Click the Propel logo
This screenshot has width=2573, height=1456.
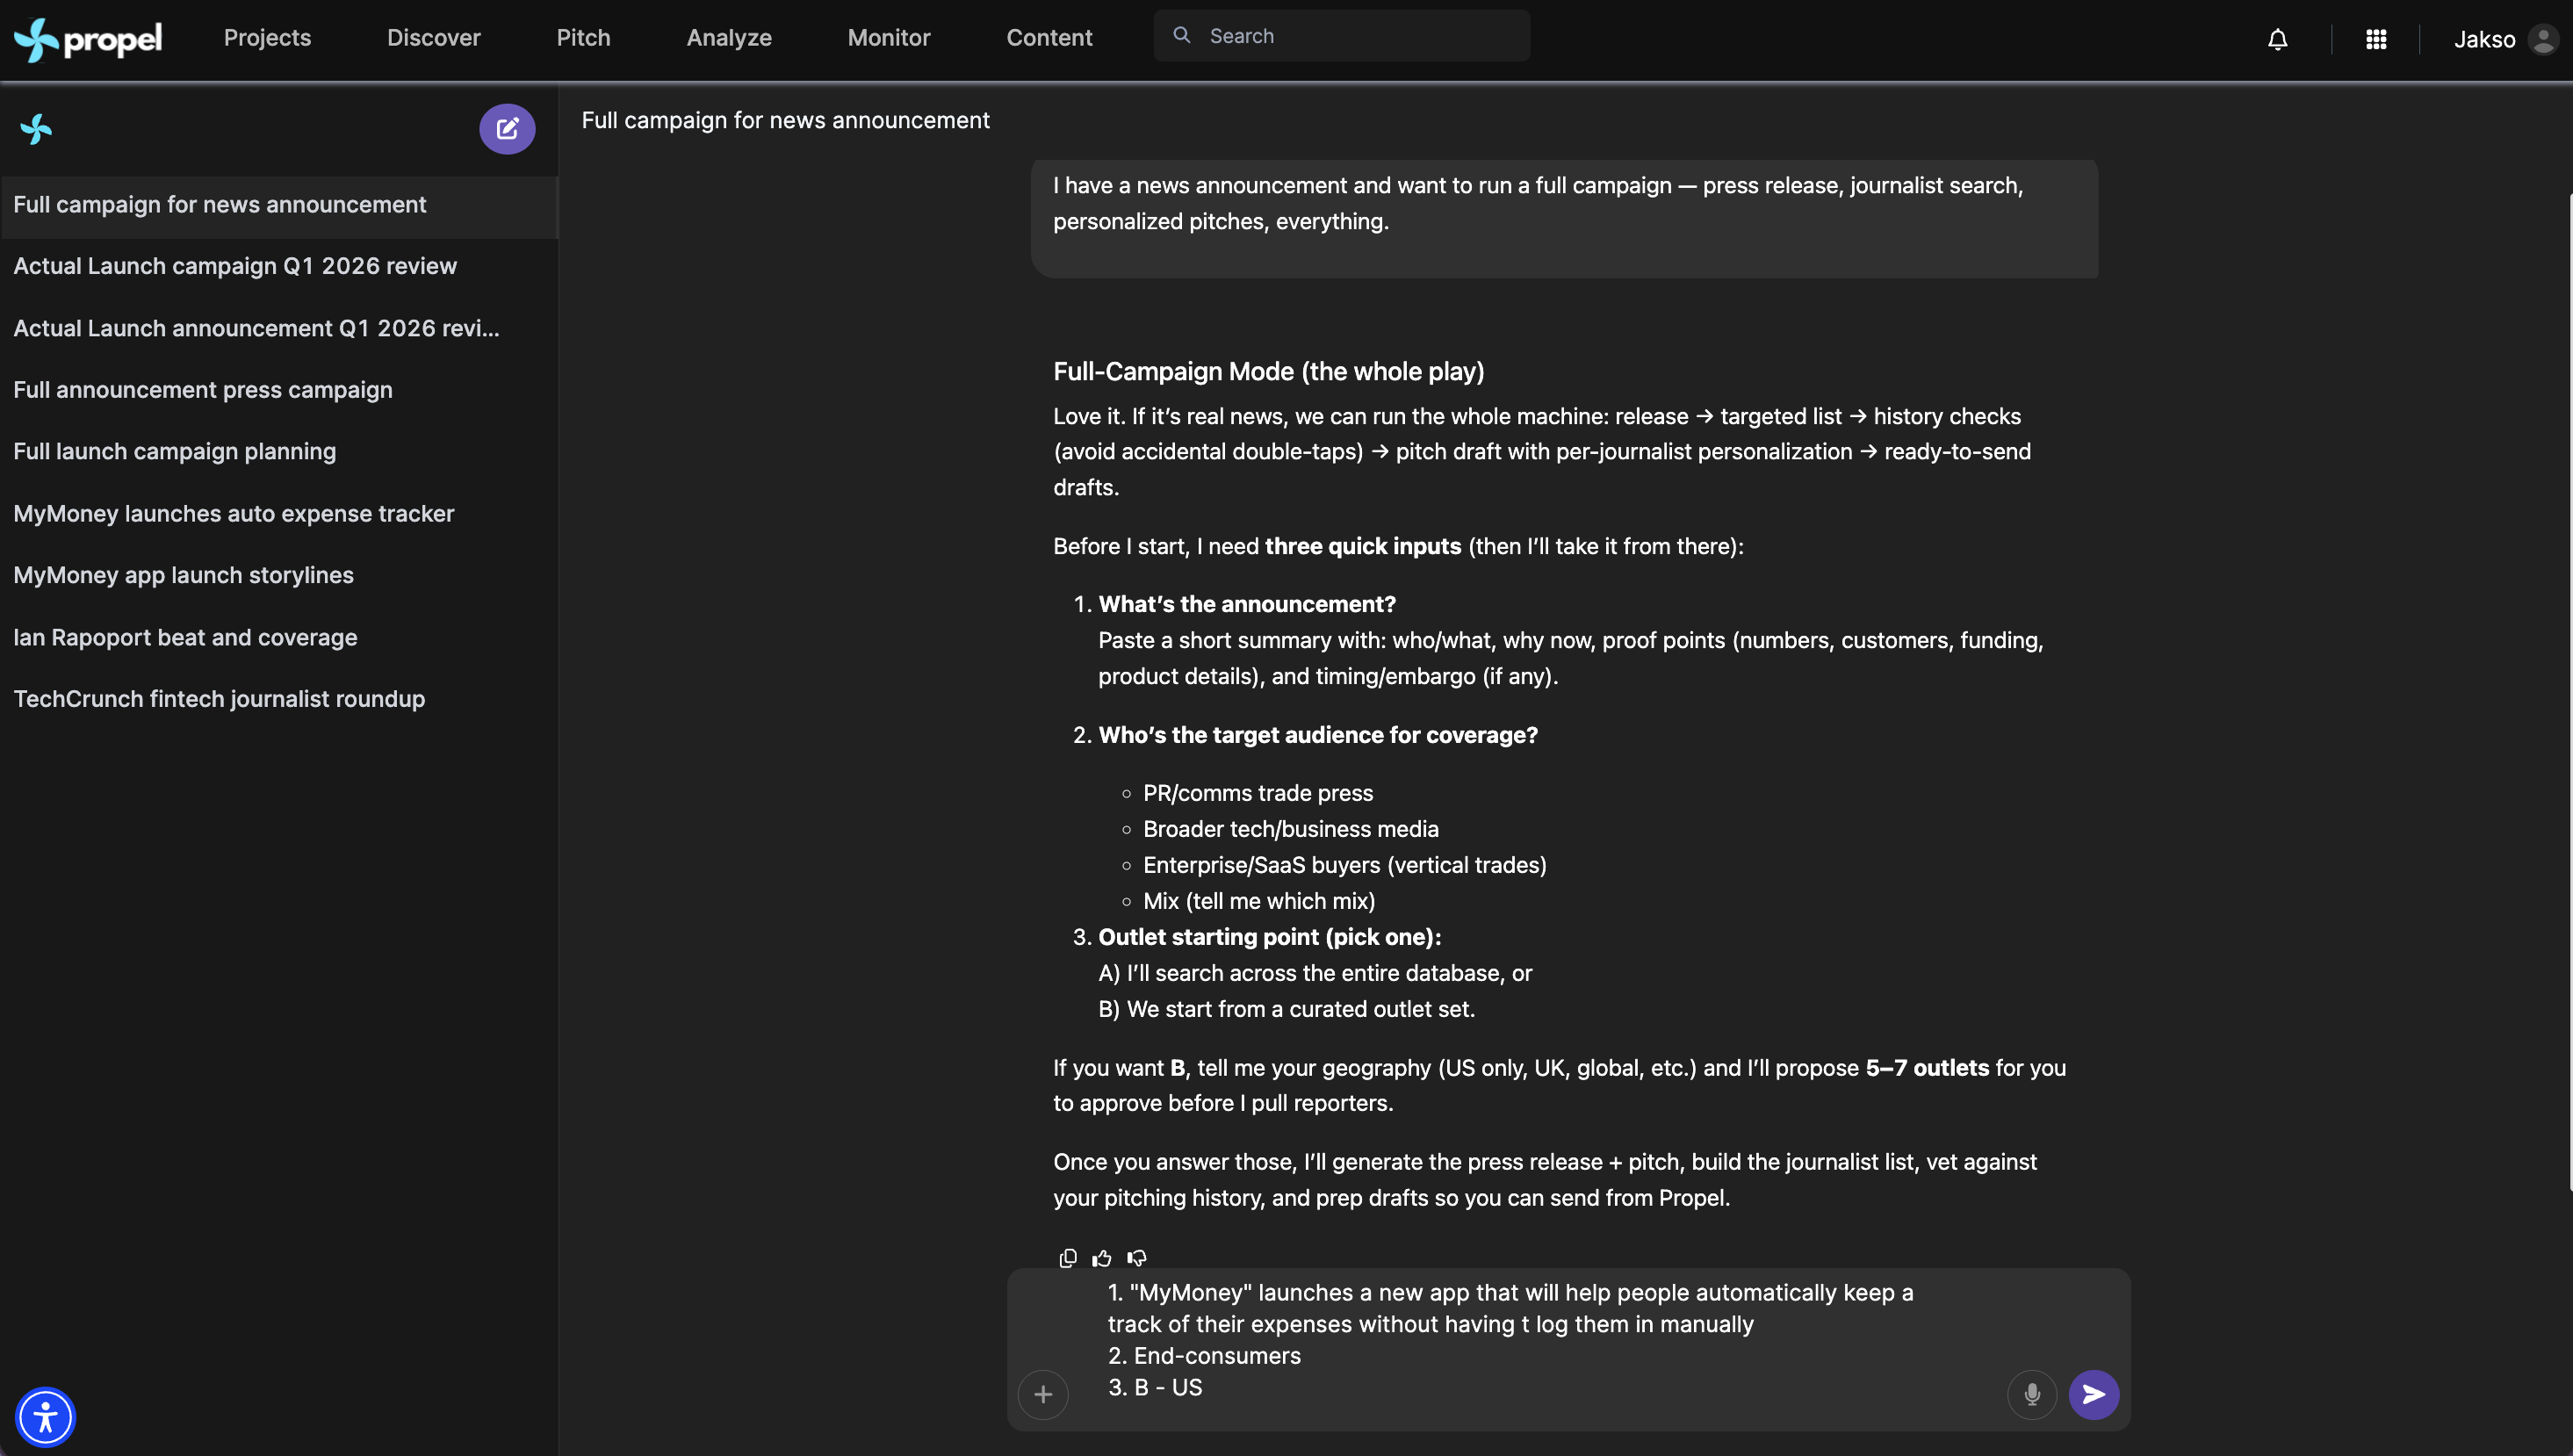(88, 39)
